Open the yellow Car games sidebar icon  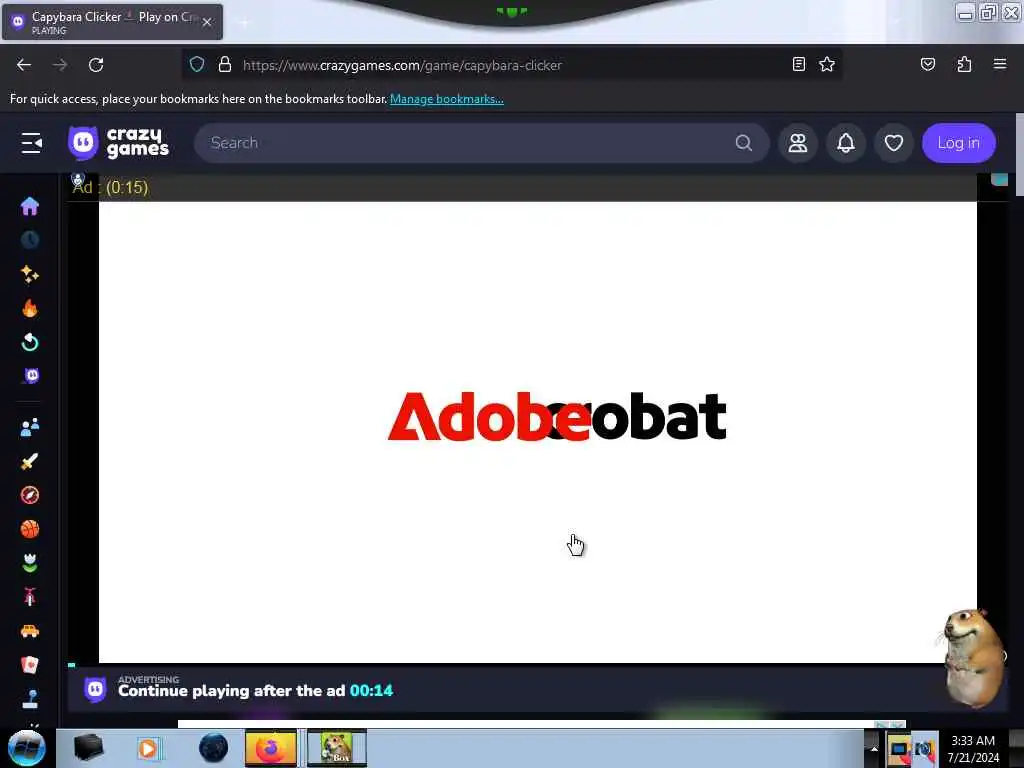tap(30, 631)
